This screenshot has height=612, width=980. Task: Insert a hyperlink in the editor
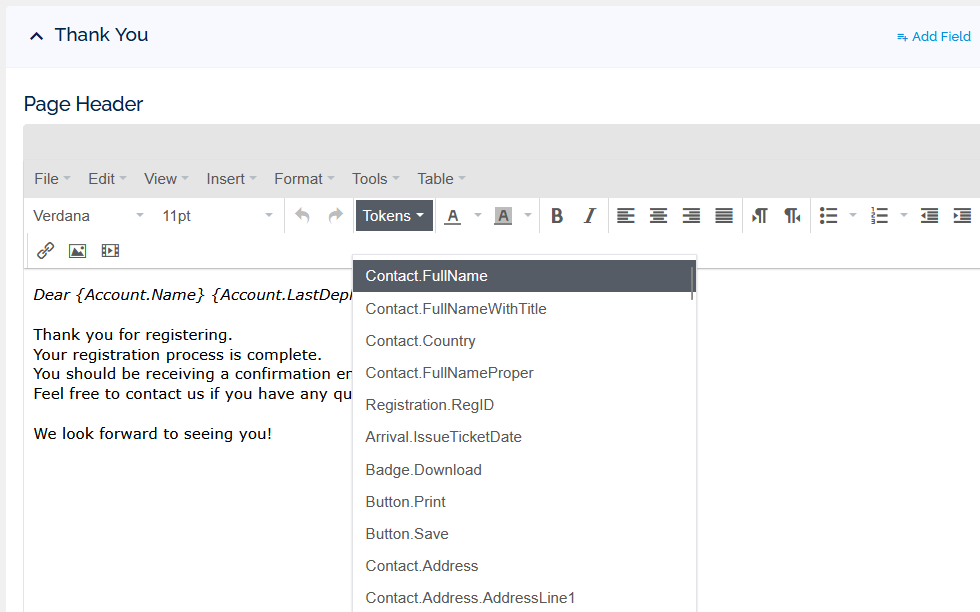[45, 250]
